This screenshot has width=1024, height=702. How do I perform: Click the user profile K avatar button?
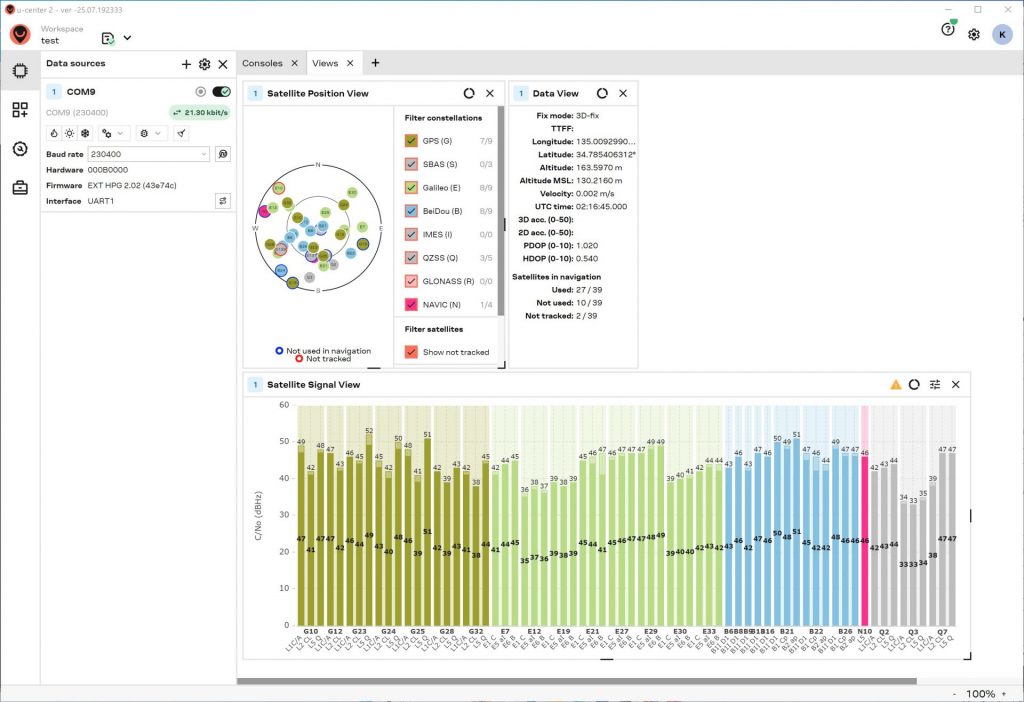[1001, 35]
